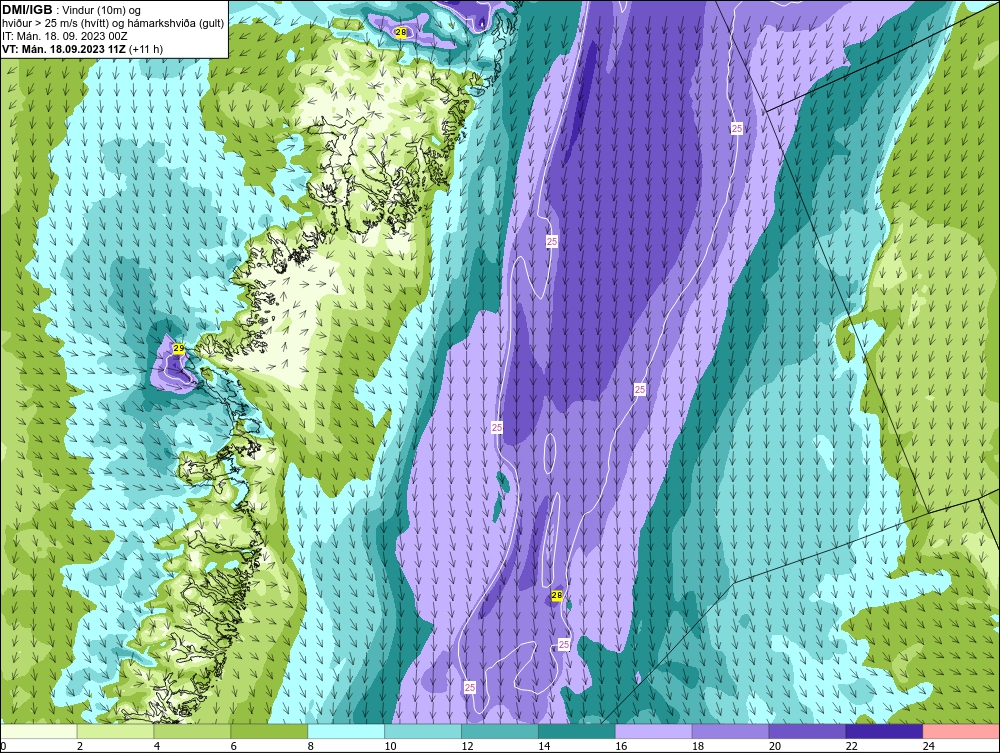Click the yellow '28' gust label at map top

pos(401,33)
